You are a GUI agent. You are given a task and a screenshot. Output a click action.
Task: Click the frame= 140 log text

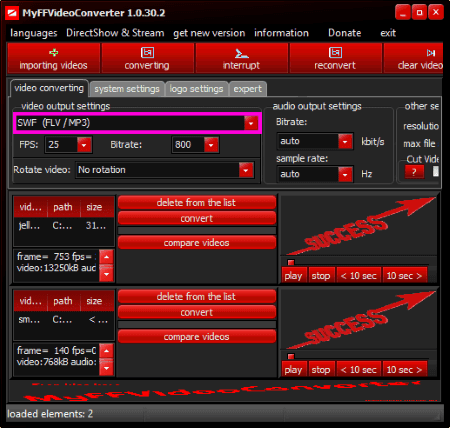click(56, 356)
